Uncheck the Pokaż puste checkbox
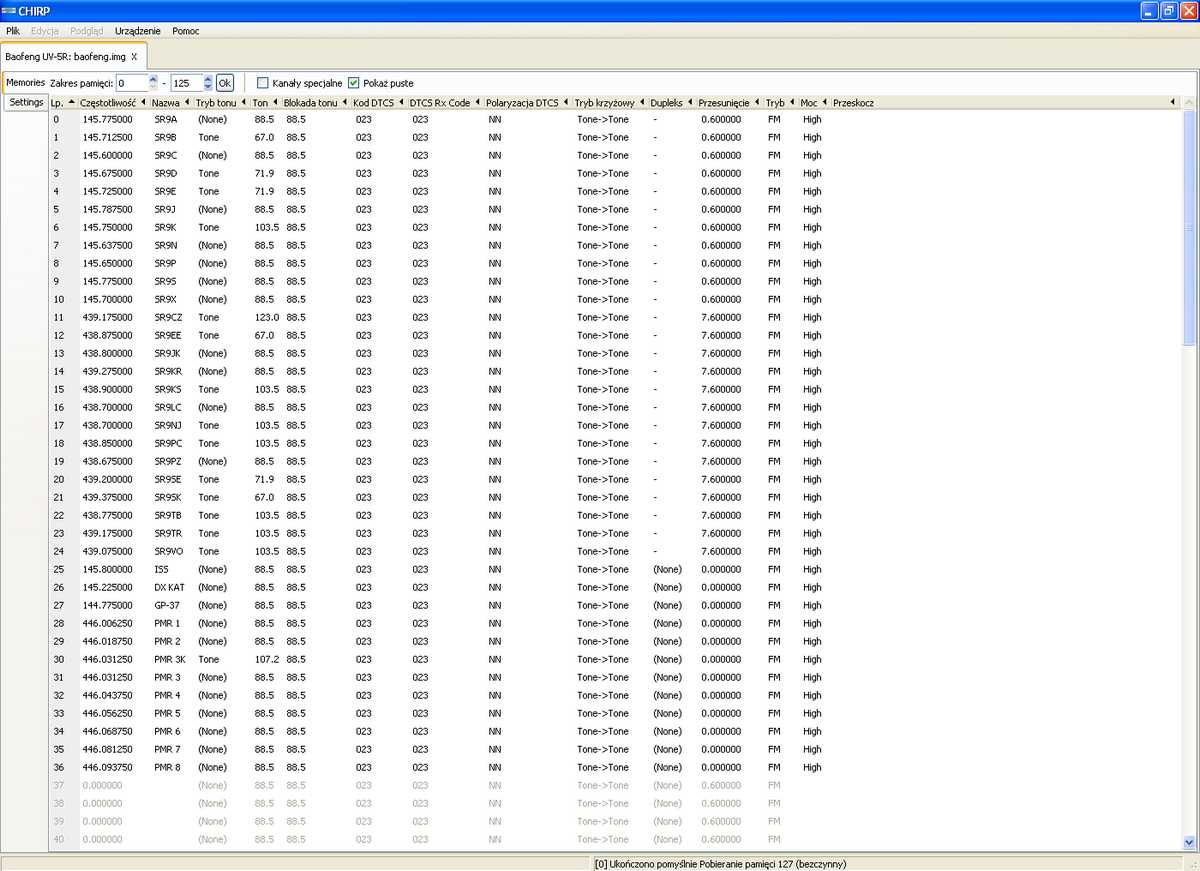This screenshot has width=1200, height=871. (x=354, y=83)
